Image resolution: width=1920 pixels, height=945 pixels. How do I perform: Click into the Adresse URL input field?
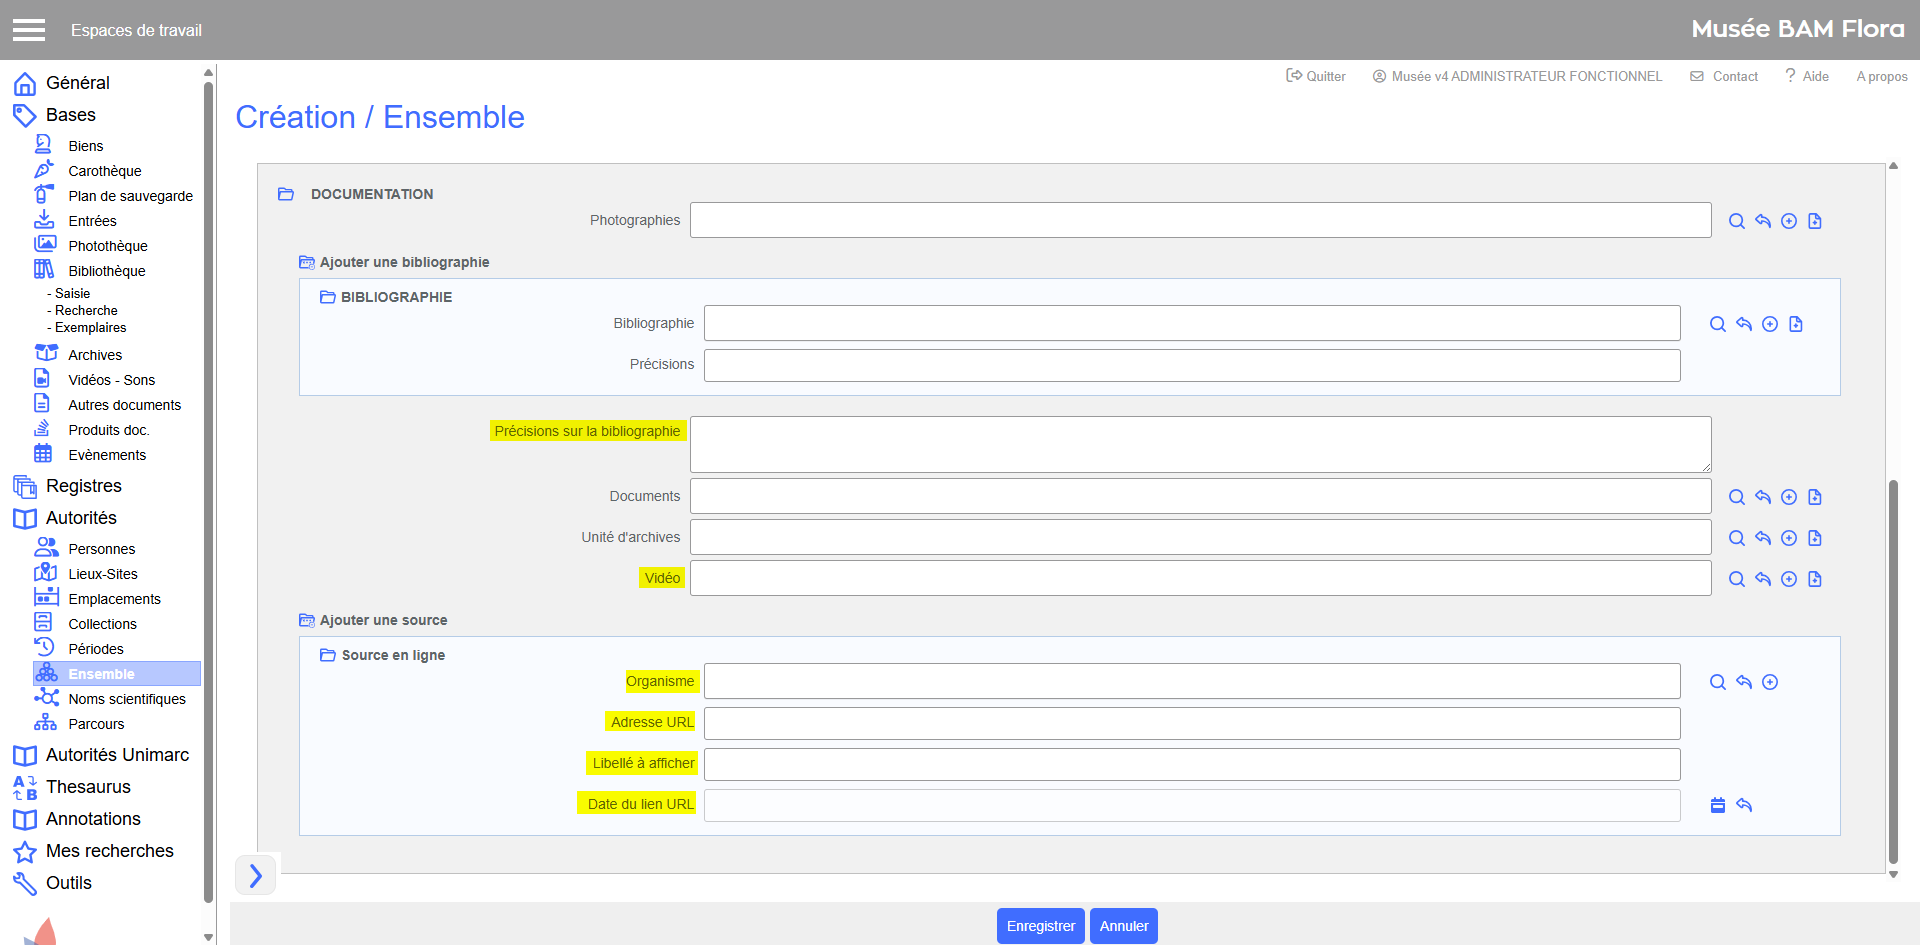point(1191,723)
